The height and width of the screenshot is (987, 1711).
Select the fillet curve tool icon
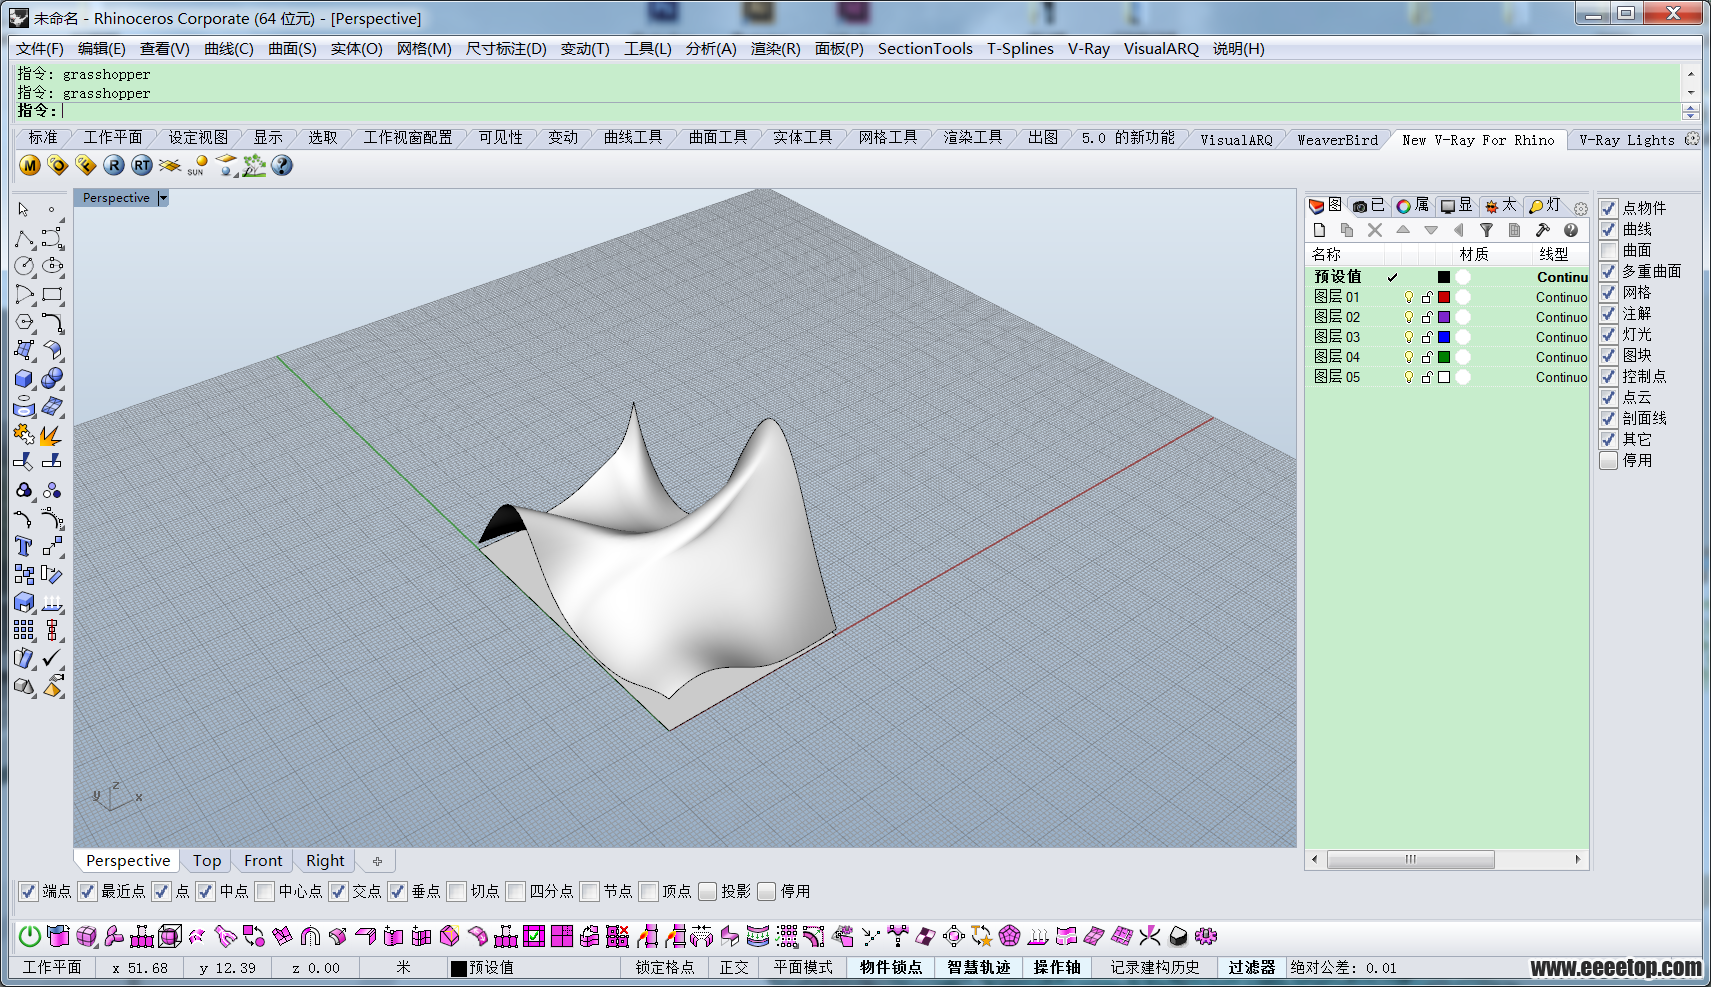(x=52, y=323)
